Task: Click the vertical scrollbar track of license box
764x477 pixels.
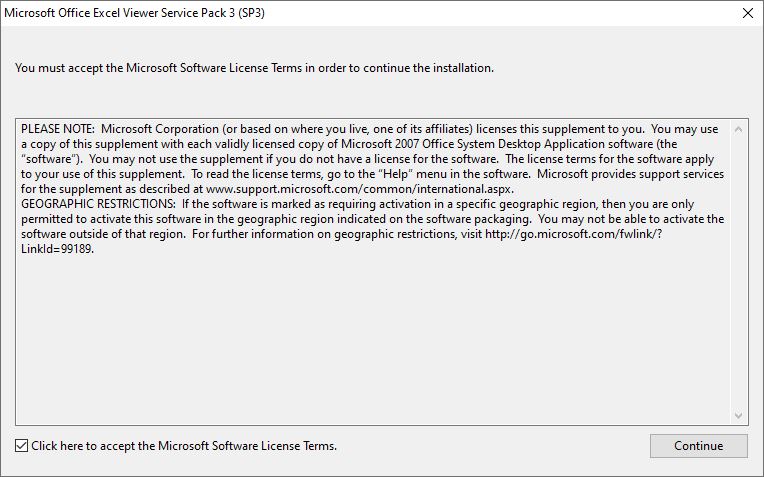Action: (x=738, y=273)
